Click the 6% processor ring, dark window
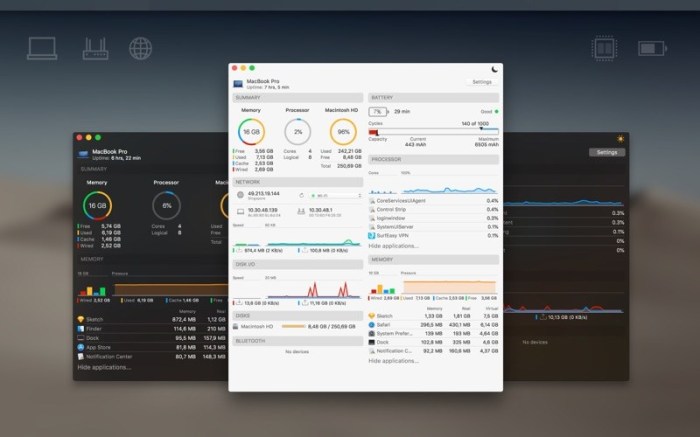The height and width of the screenshot is (437, 700). (167, 205)
